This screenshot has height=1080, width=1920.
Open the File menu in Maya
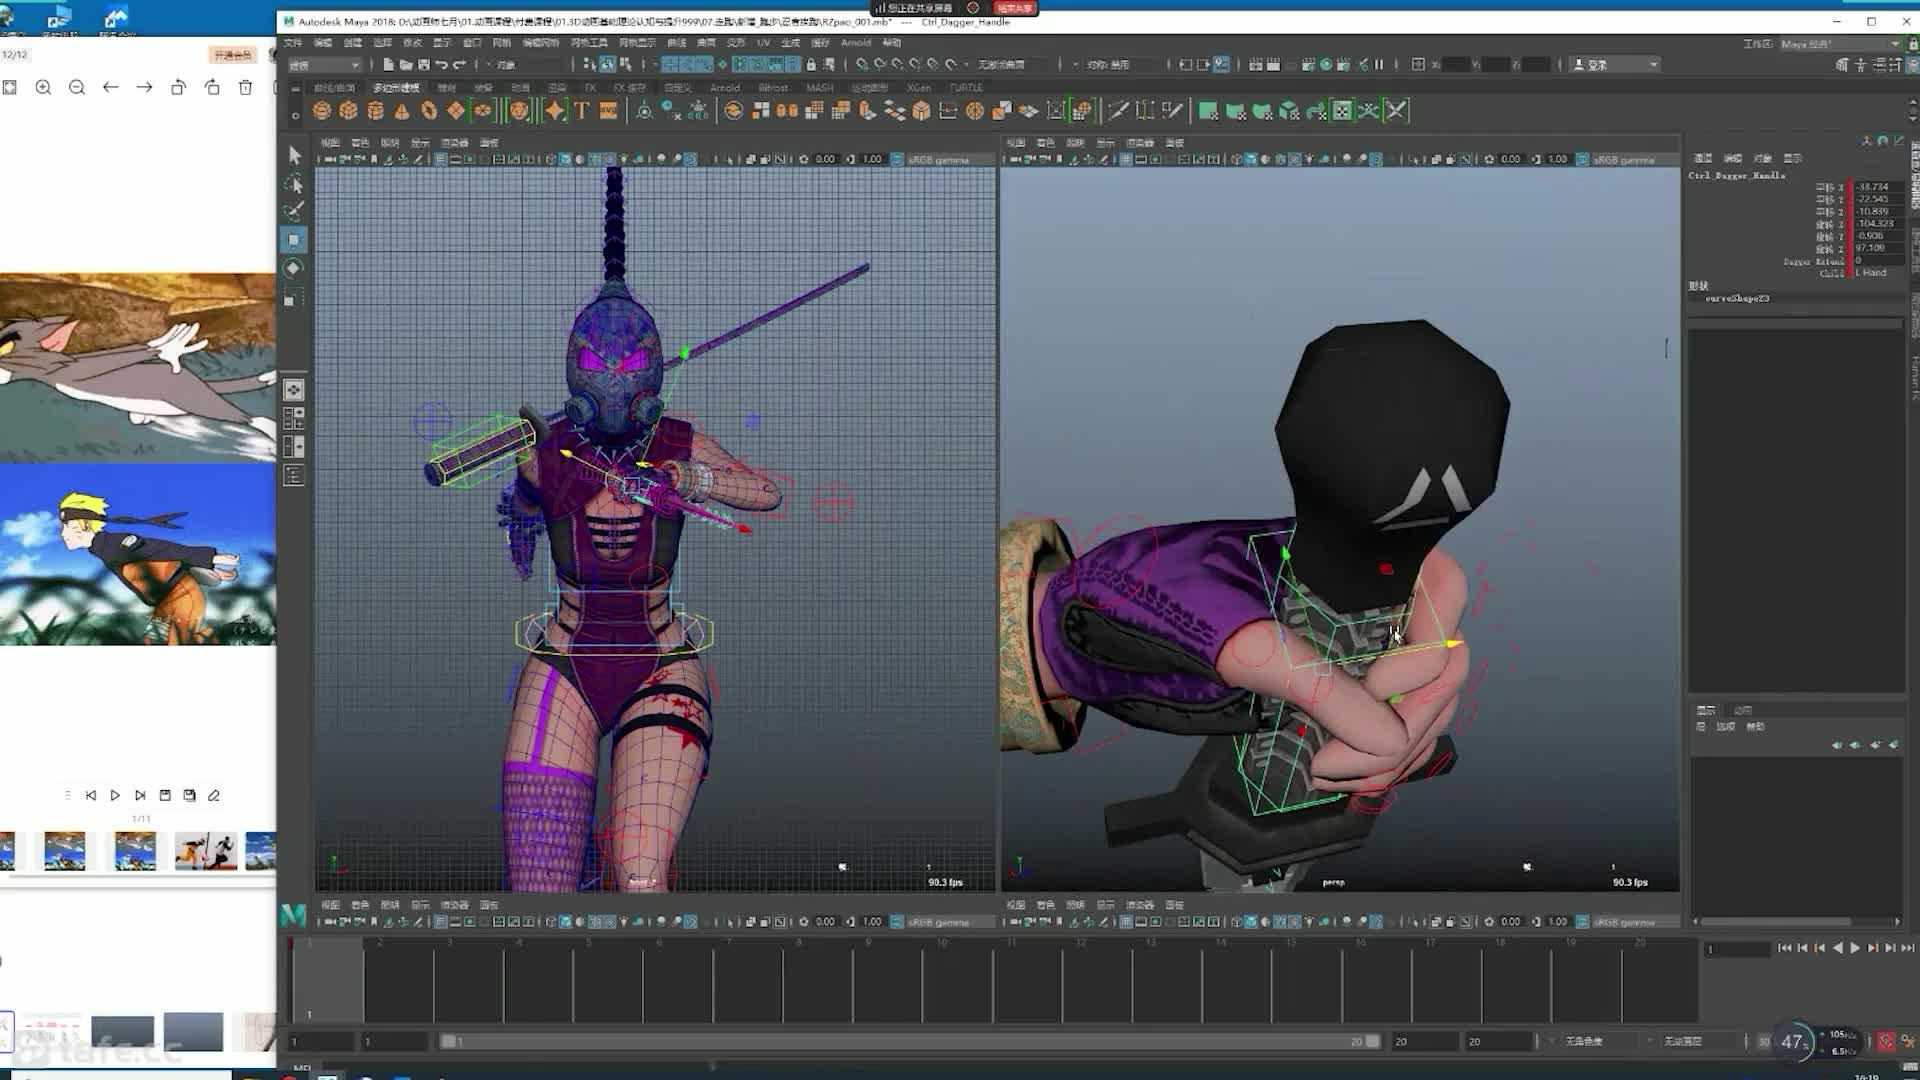pos(293,43)
